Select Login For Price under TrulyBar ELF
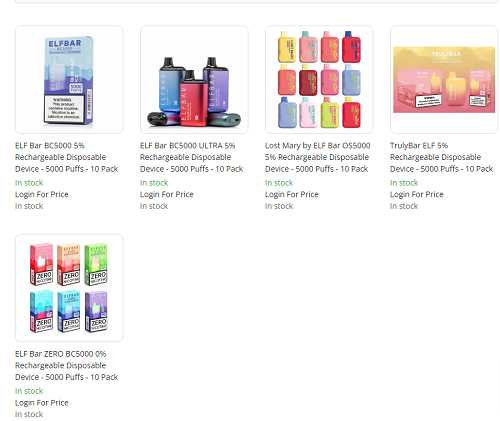Viewport: 500px width, 421px height. 417,194
